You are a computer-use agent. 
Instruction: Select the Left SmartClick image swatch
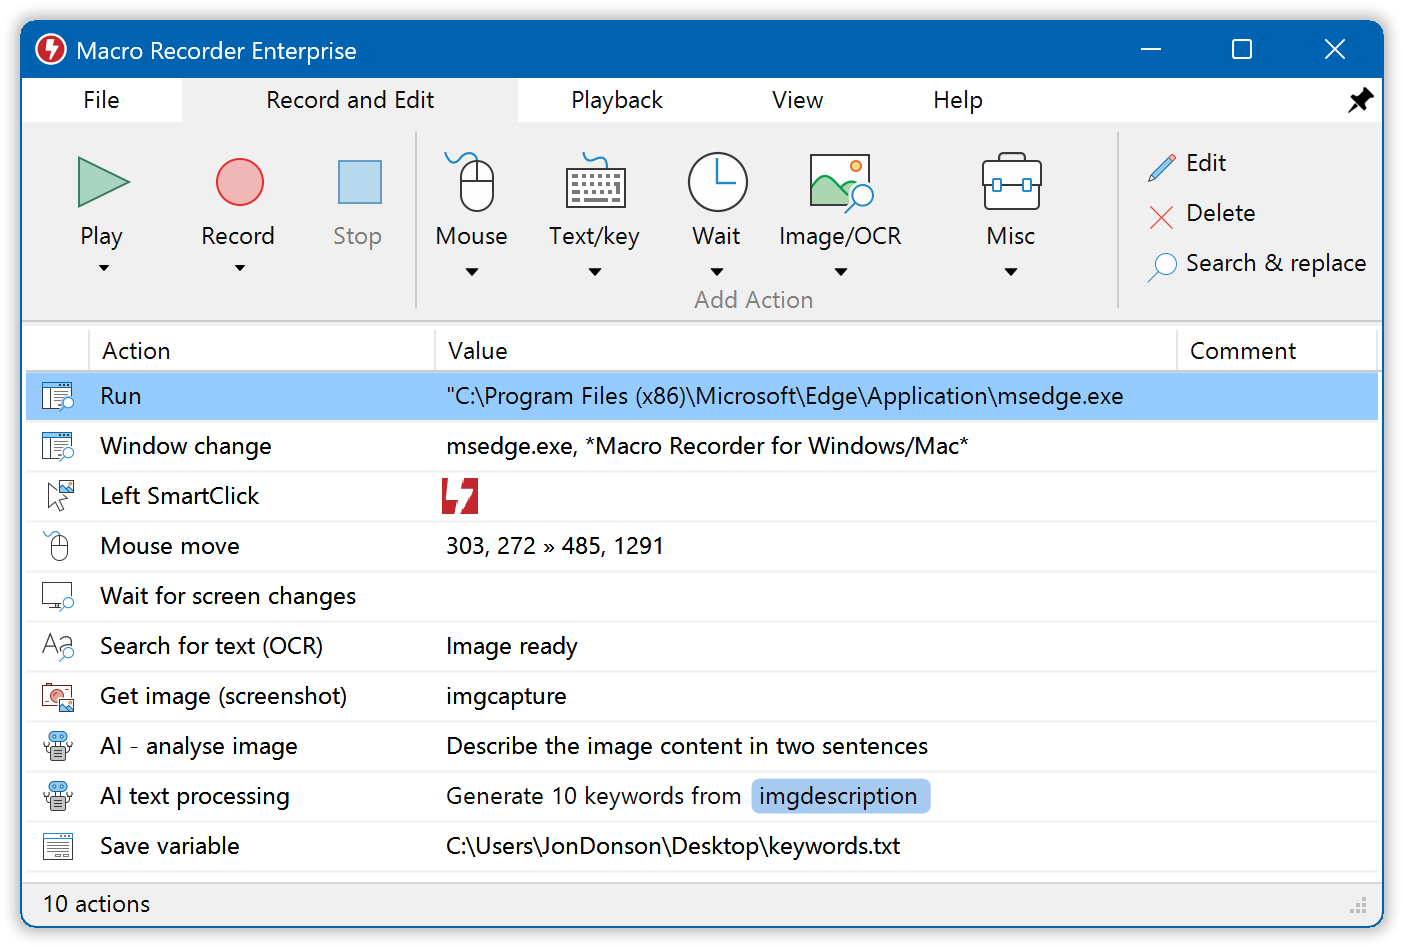click(460, 495)
